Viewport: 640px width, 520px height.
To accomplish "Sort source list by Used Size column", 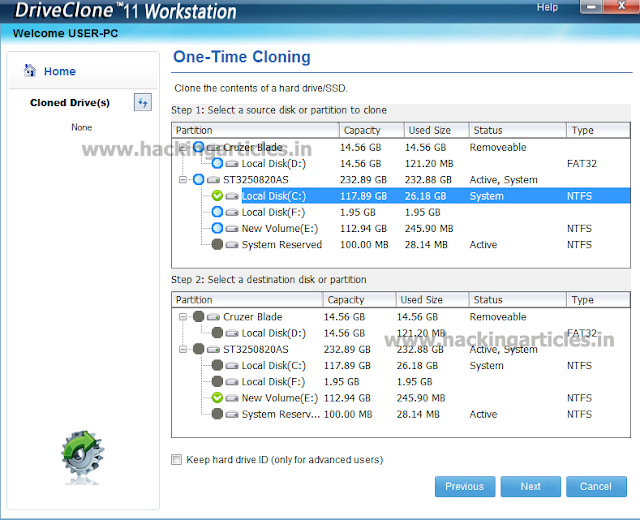I will pyautogui.click(x=437, y=130).
